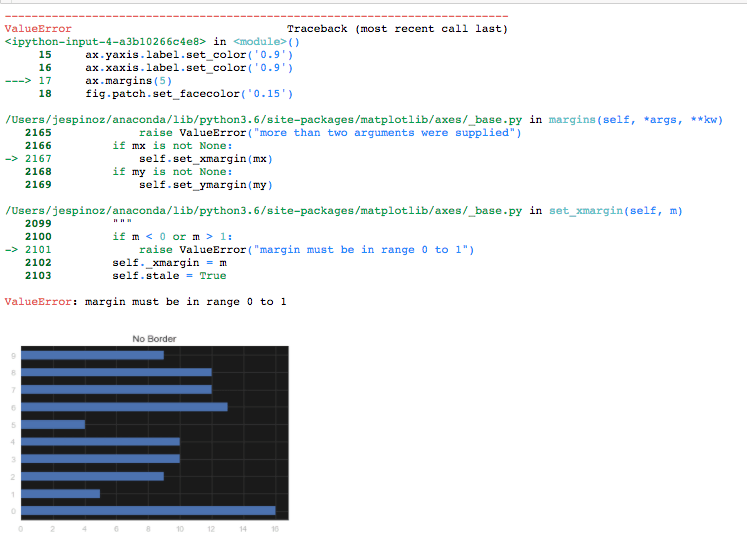Screen dimensions: 747x541
Task: Click the short bar at y-label 5
Action: pos(53,424)
